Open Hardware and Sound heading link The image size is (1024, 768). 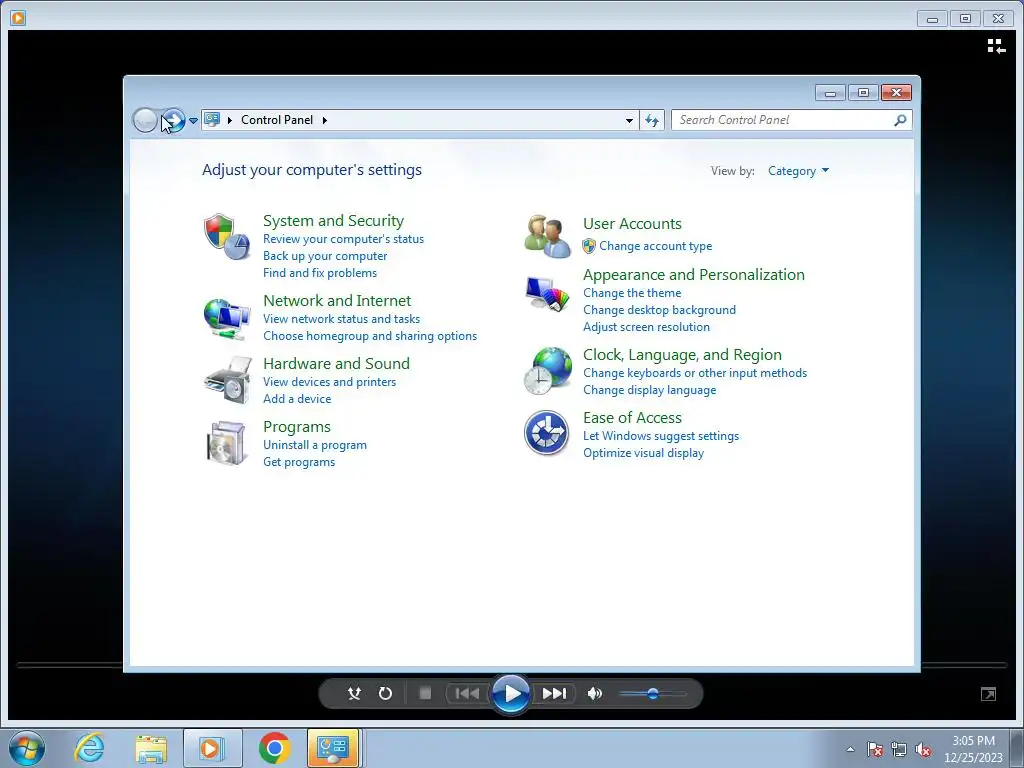336,364
